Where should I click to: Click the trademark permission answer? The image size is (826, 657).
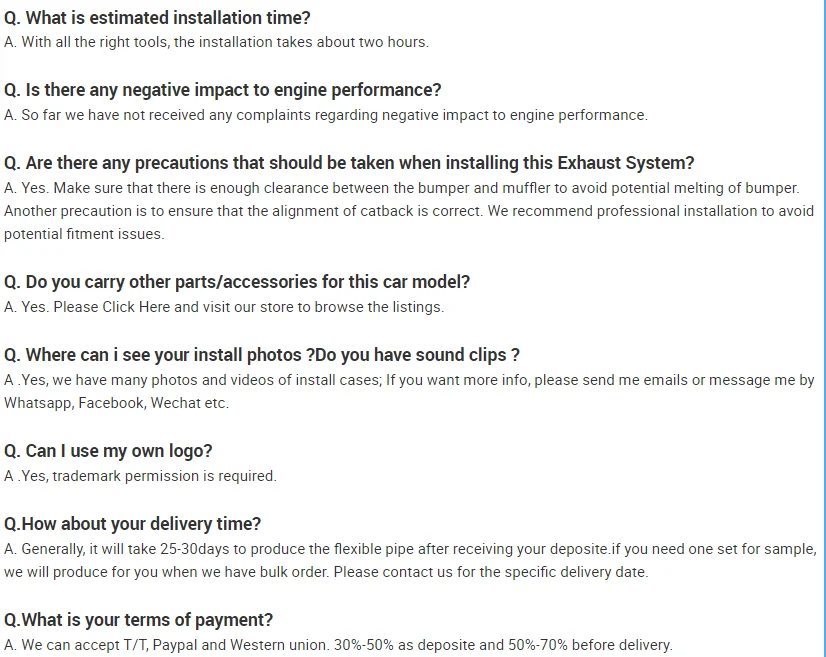click(x=140, y=476)
